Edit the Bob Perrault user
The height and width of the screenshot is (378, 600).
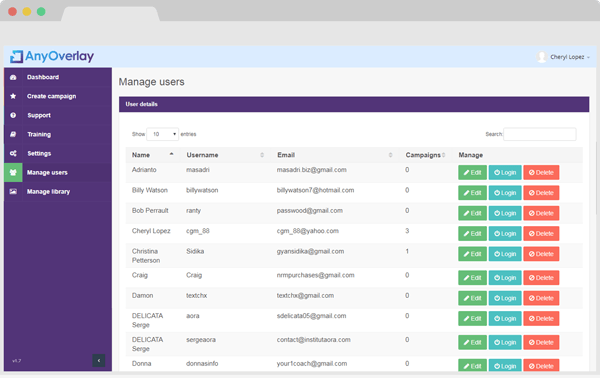coord(473,213)
